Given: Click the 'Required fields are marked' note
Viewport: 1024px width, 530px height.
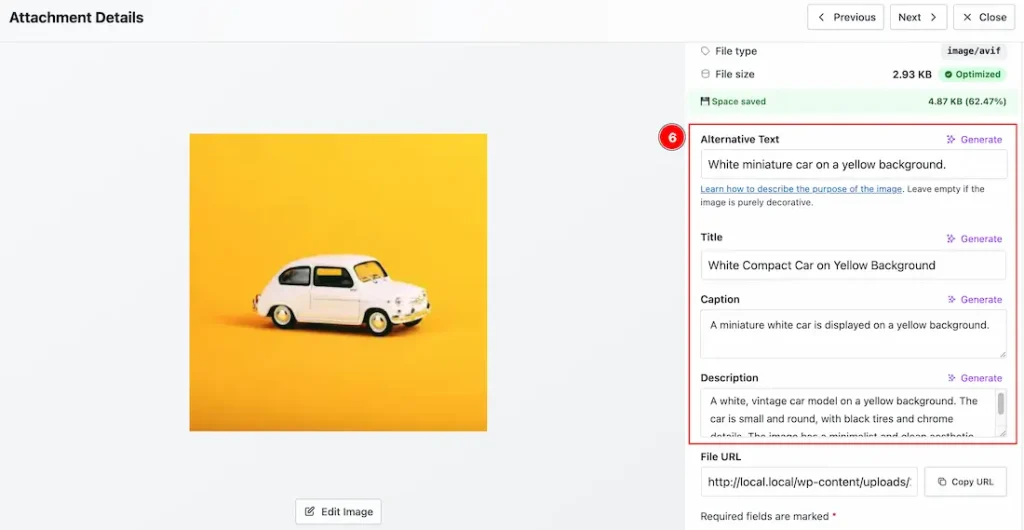Looking at the screenshot, I should [x=768, y=516].
